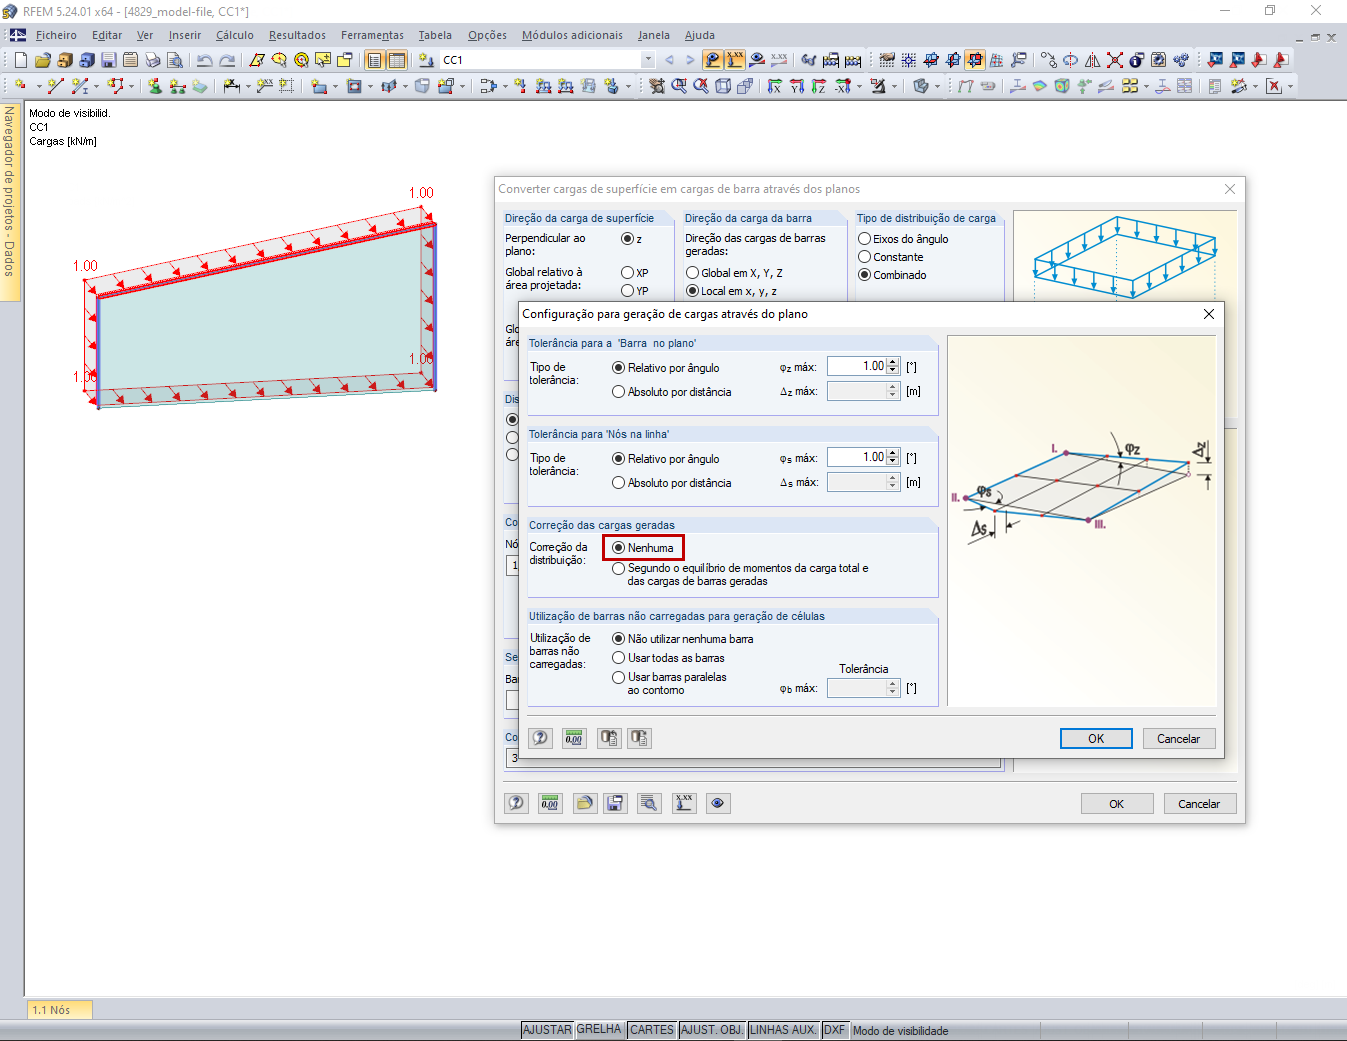Expand the -X view direction dropdown arrow
1347x1041 pixels.
859,87
